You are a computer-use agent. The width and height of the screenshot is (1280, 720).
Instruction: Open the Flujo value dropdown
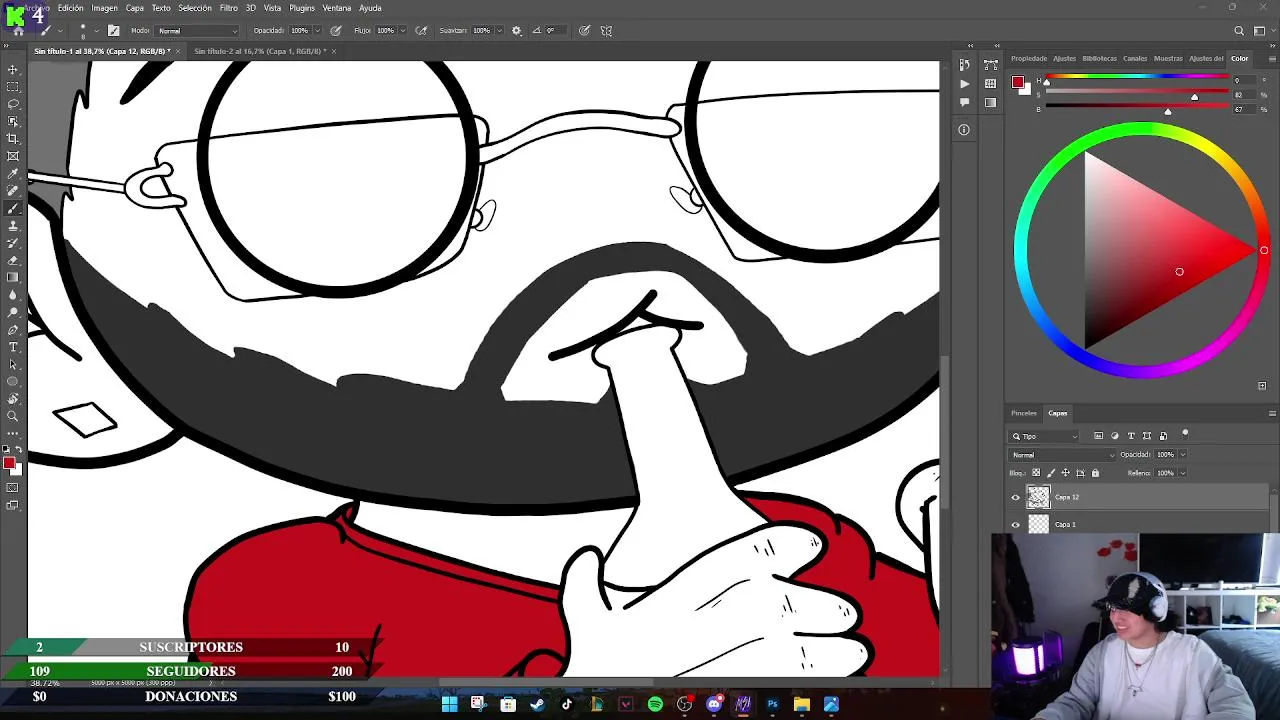403,31
